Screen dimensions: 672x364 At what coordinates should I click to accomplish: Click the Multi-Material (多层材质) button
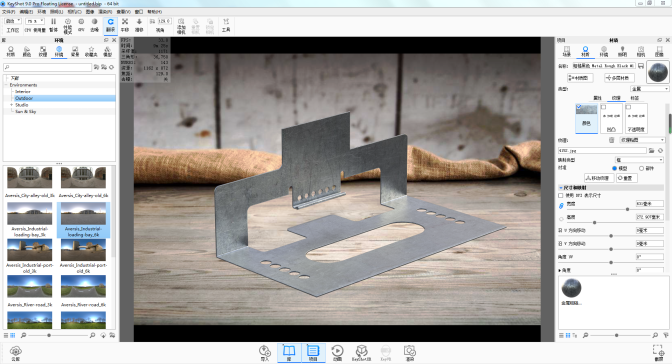coord(619,78)
